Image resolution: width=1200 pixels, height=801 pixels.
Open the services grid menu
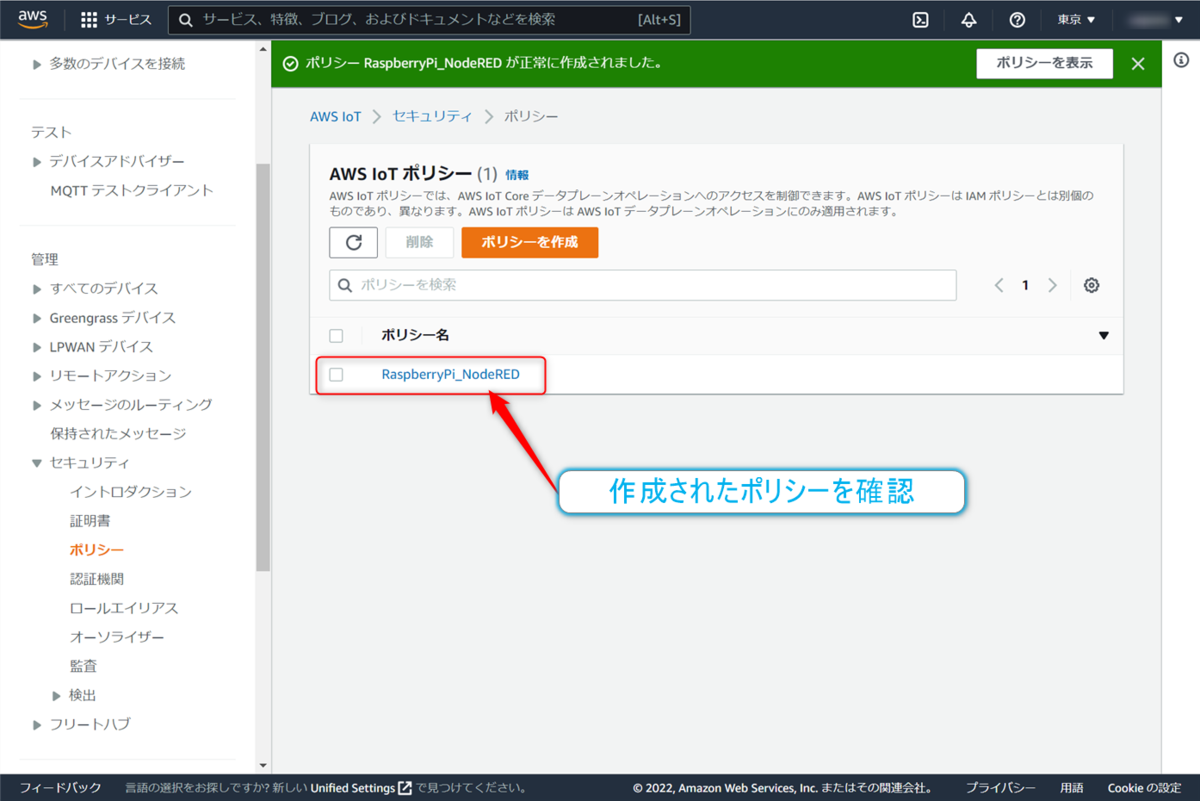tap(116, 20)
